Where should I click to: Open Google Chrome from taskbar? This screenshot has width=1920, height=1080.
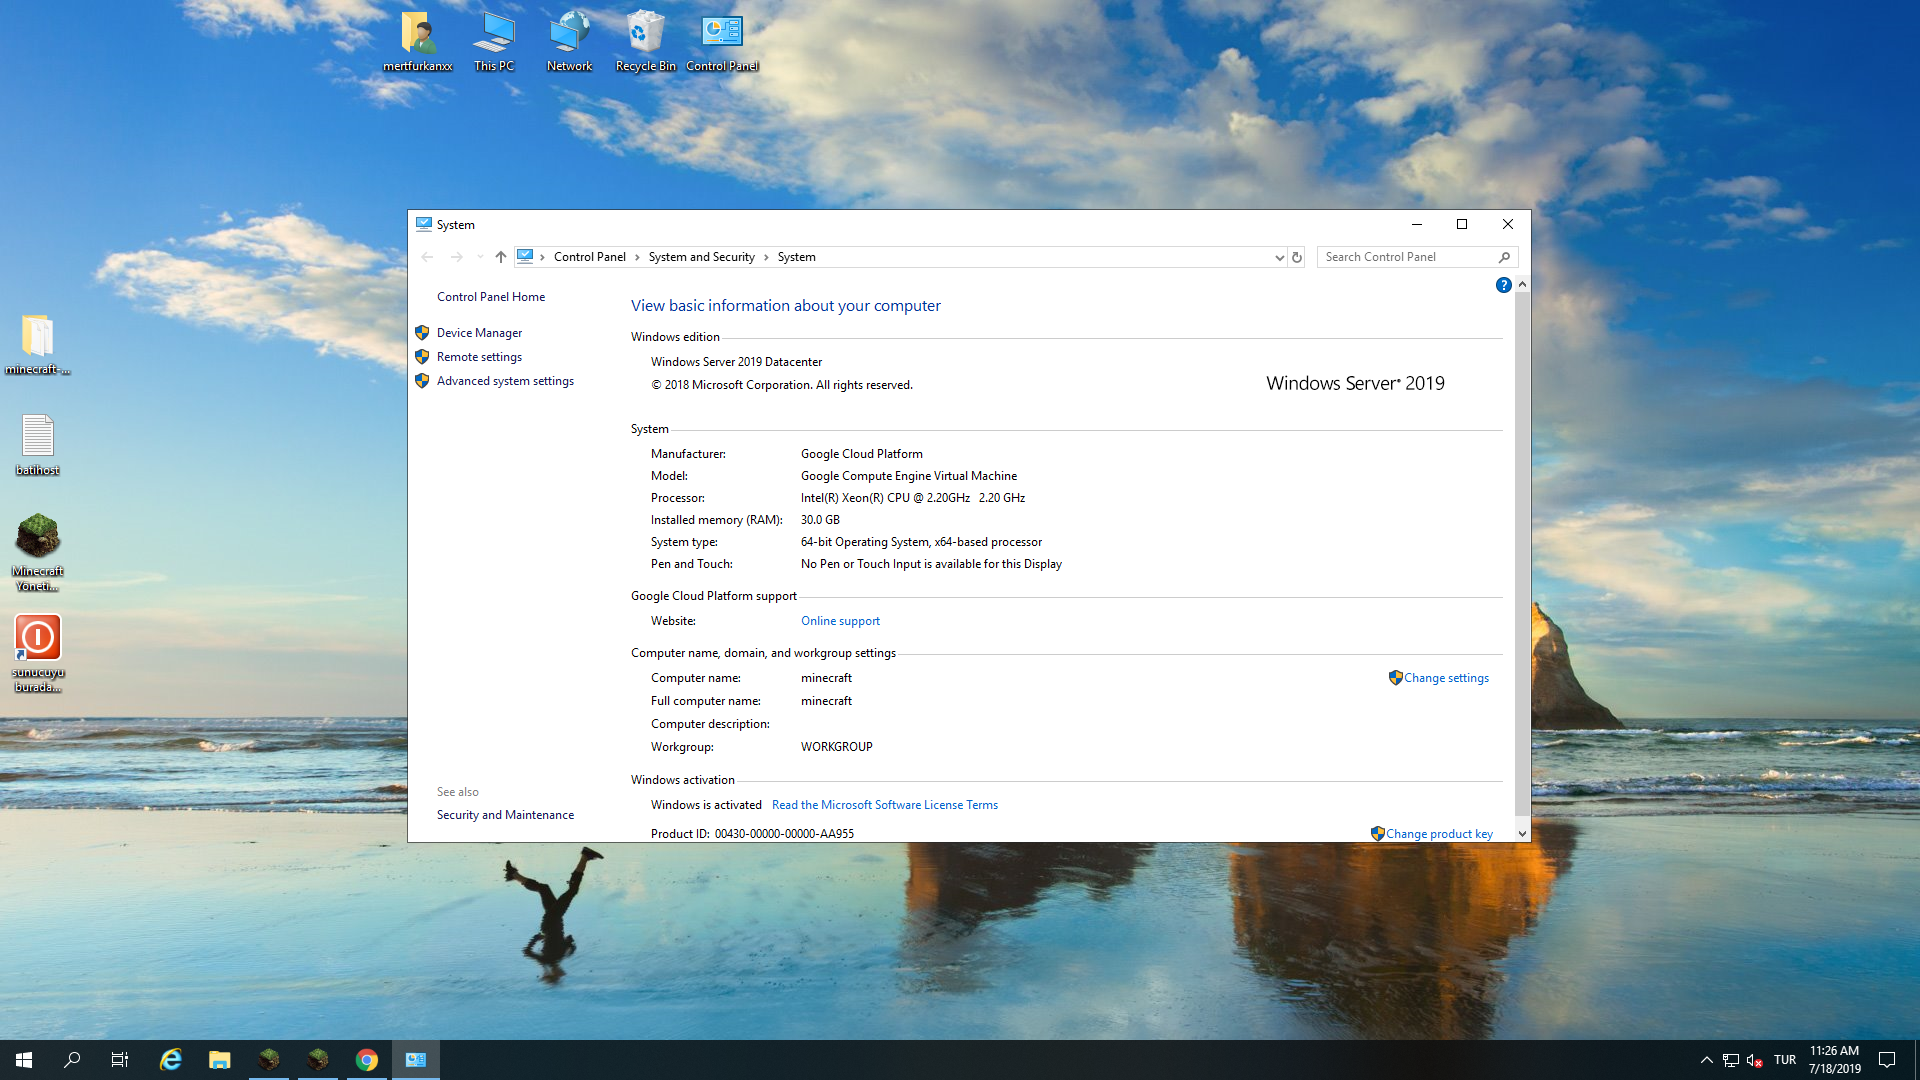(x=367, y=1060)
